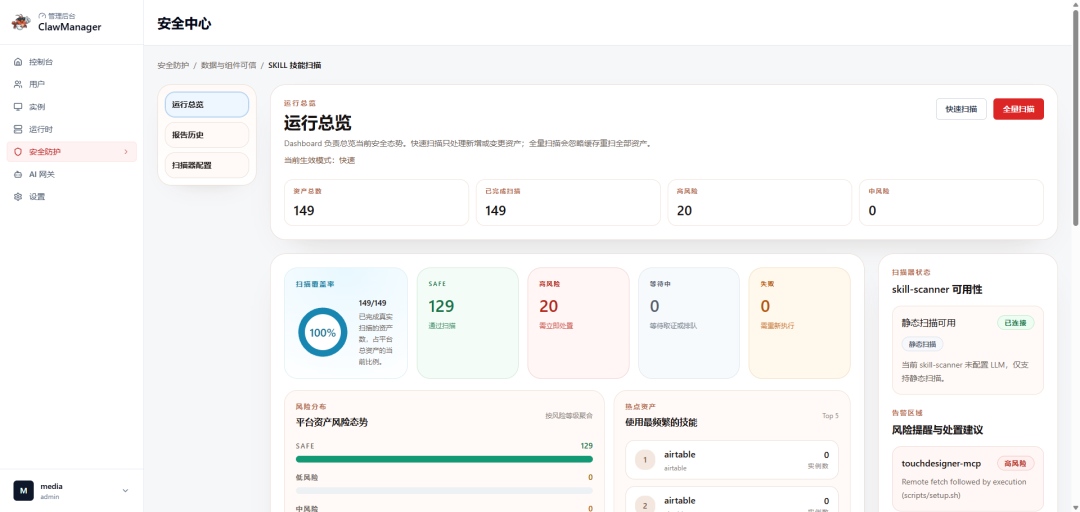
Task: Click the AI 网关 robot icon
Action: tap(18, 174)
